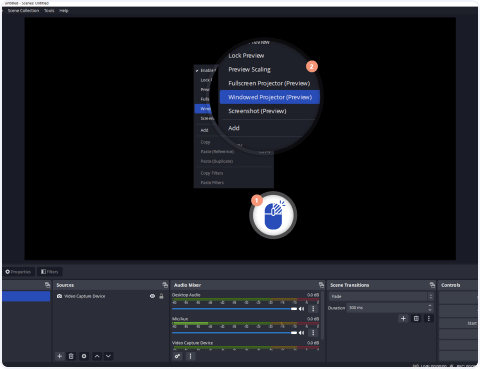Viewport: 480px width, 369px height.
Task: Open transition properties three-dot menu
Action: (429, 319)
